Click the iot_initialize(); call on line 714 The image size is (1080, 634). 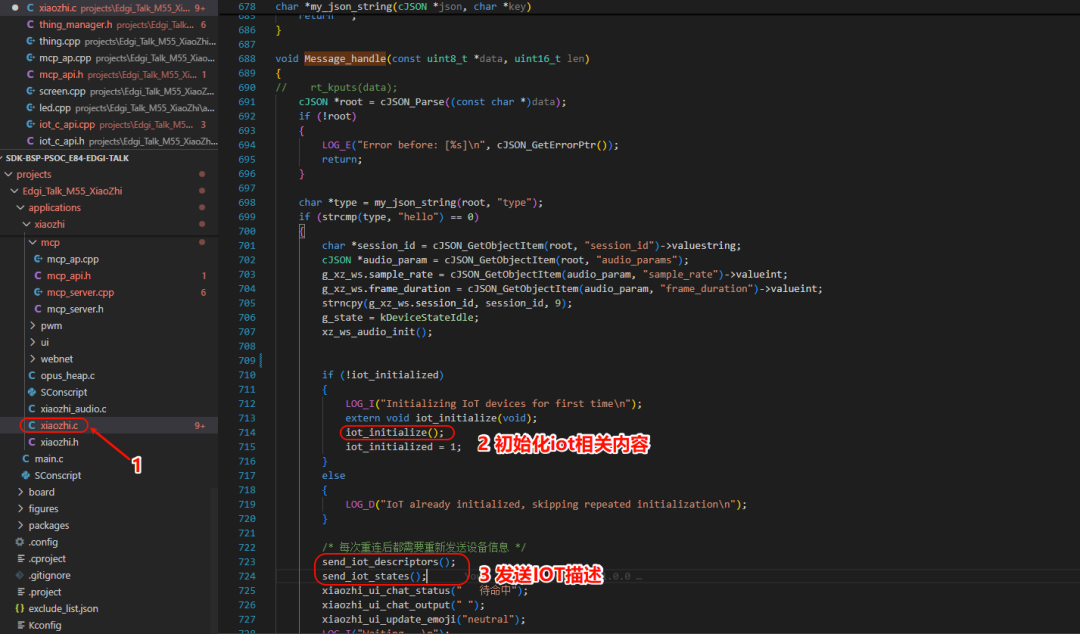pyautogui.click(x=395, y=432)
